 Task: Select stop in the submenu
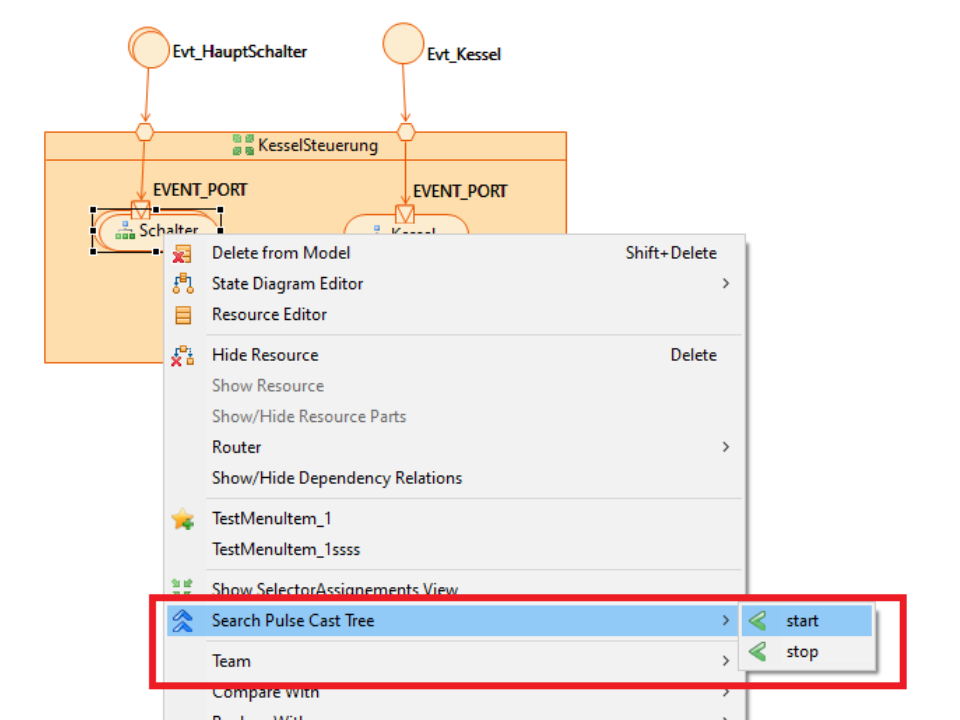[x=802, y=652]
